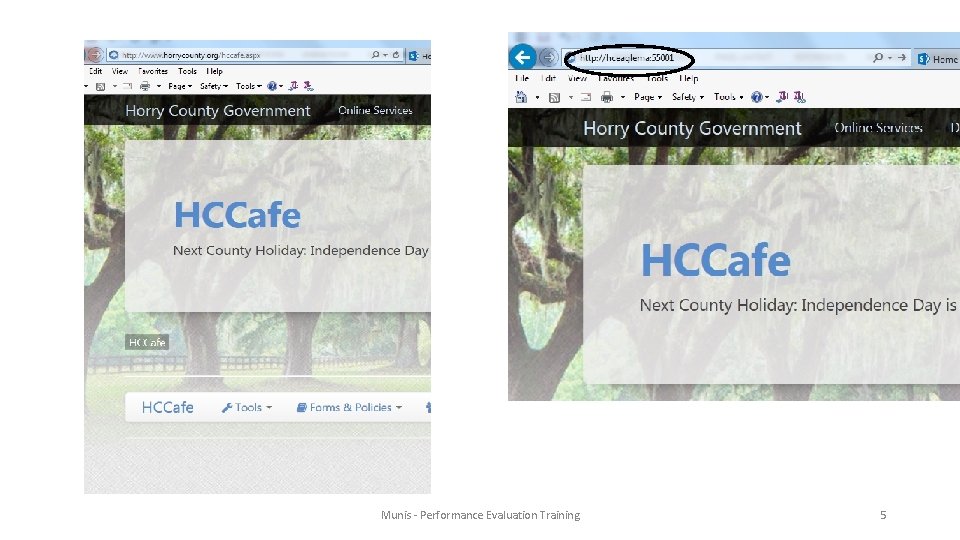This screenshot has width=960, height=540.
Task: Click Print icon in hceaqlema:55001 window toolbar
Action: (607, 97)
